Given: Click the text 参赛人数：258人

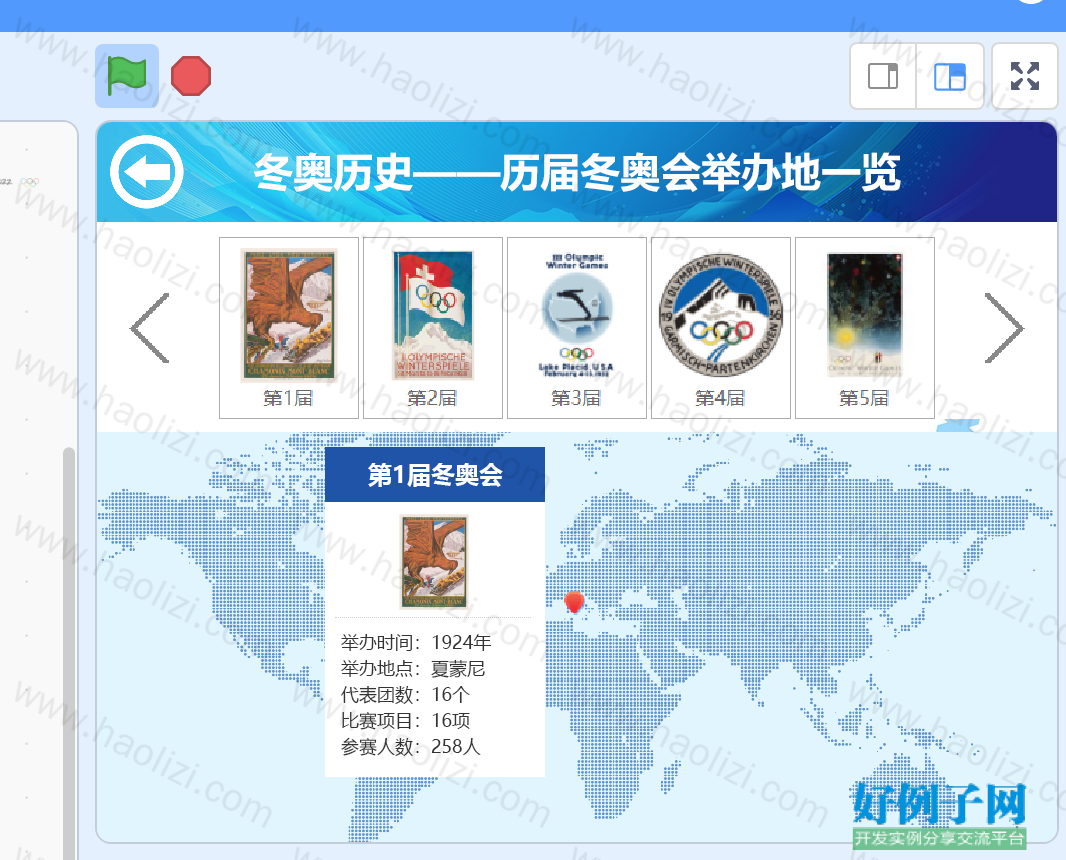Looking at the screenshot, I should [x=410, y=746].
